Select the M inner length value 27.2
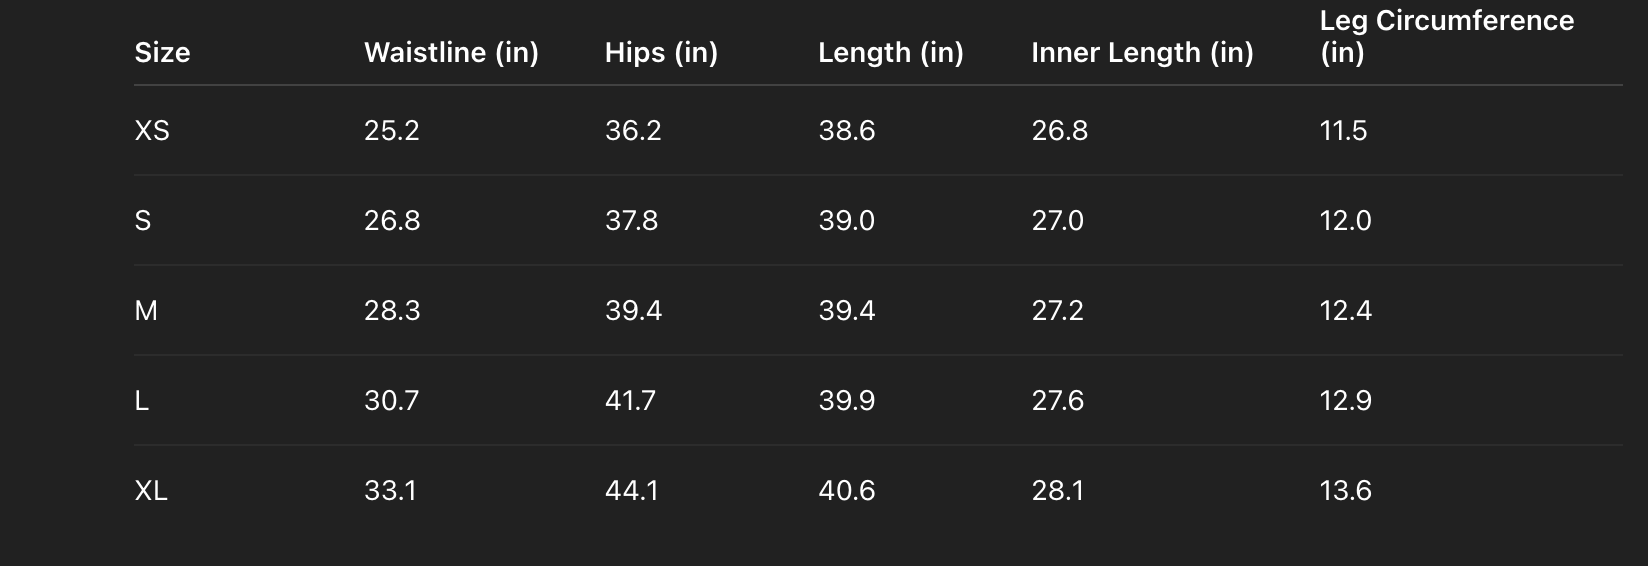This screenshot has height=566, width=1648. tap(1058, 311)
